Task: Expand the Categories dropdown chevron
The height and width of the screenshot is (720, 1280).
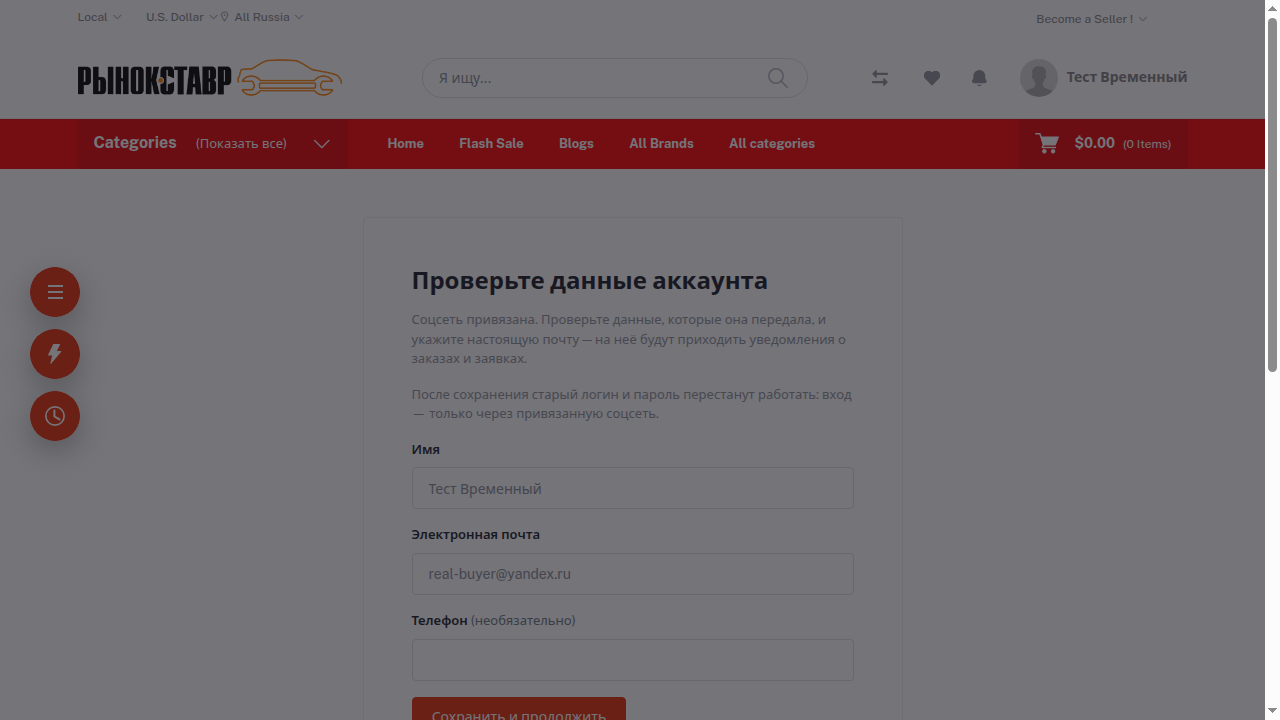Action: point(321,144)
